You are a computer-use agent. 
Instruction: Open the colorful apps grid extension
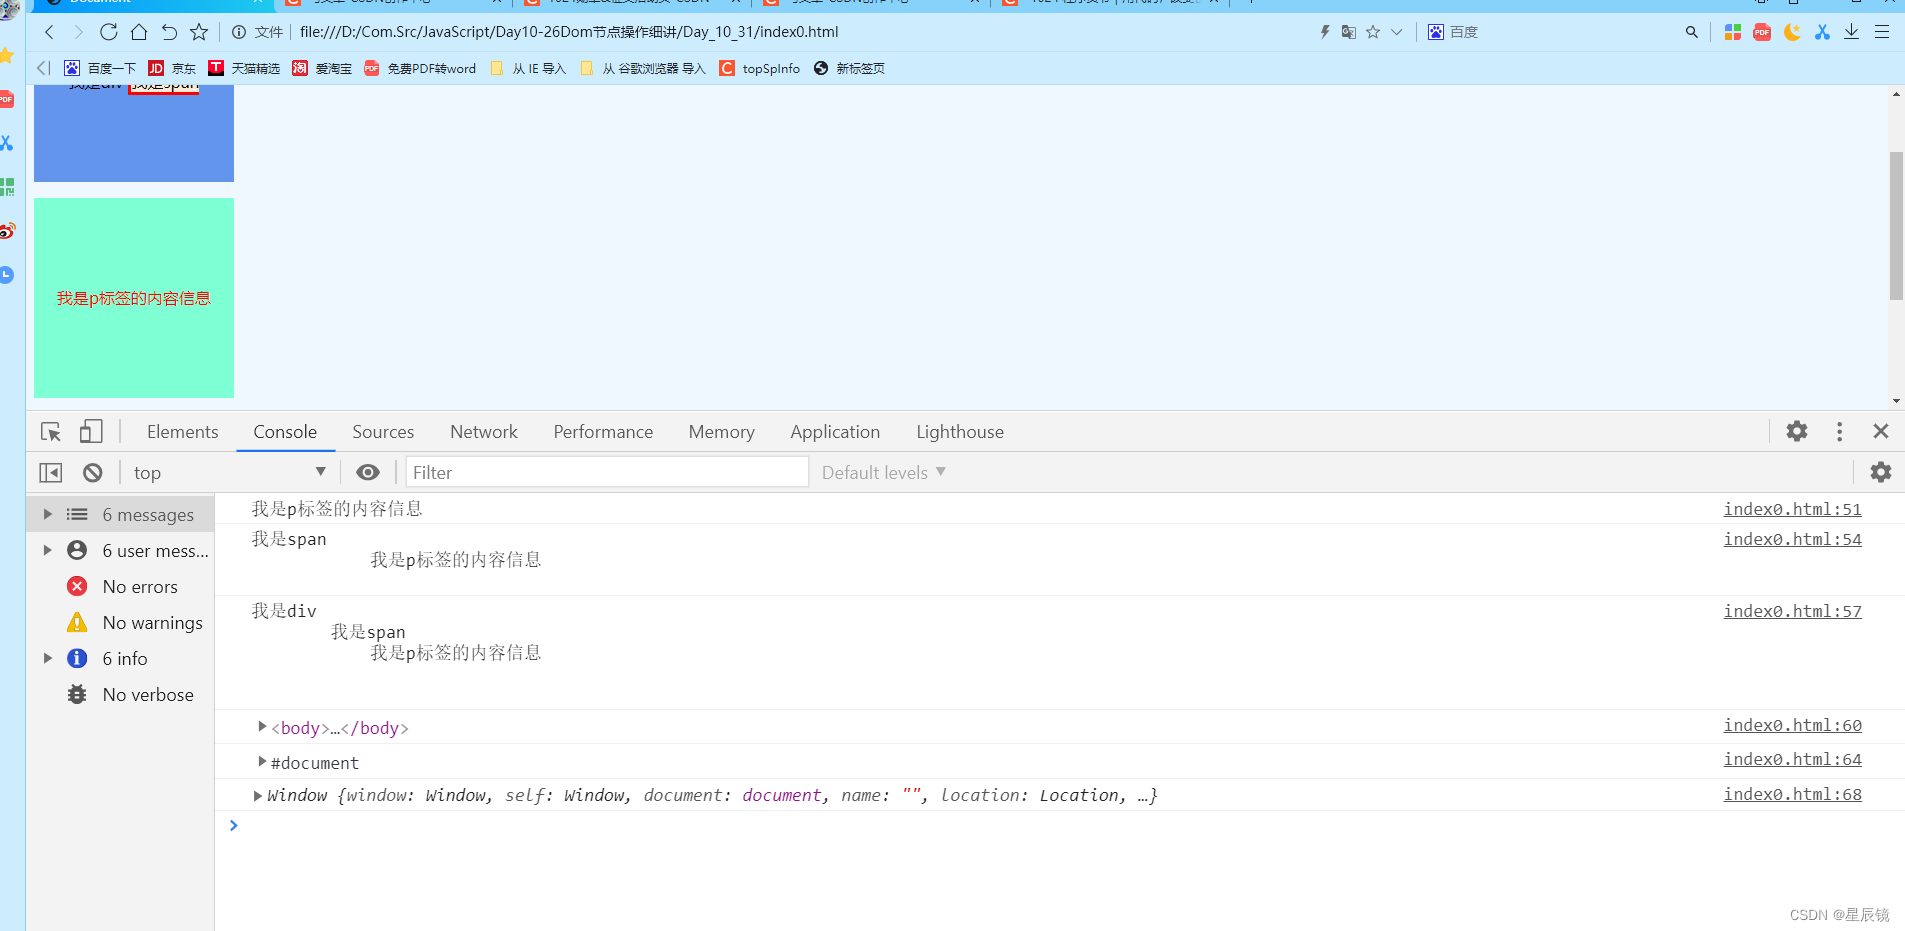(x=1733, y=32)
